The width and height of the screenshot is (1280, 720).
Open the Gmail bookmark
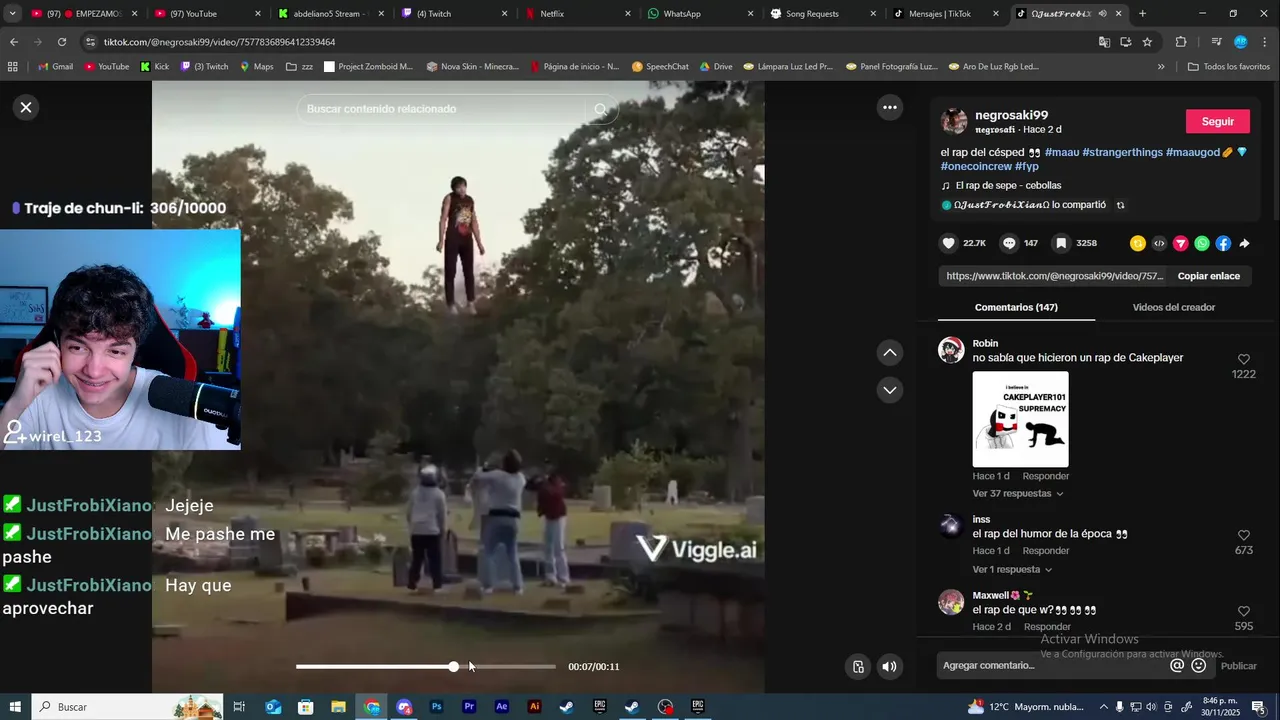[x=54, y=67]
